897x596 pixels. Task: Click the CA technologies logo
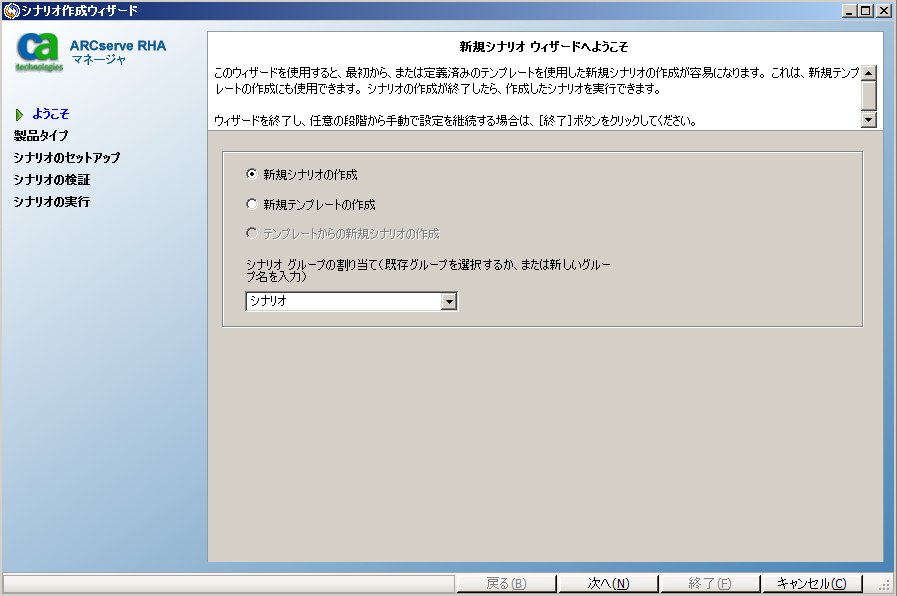click(38, 52)
